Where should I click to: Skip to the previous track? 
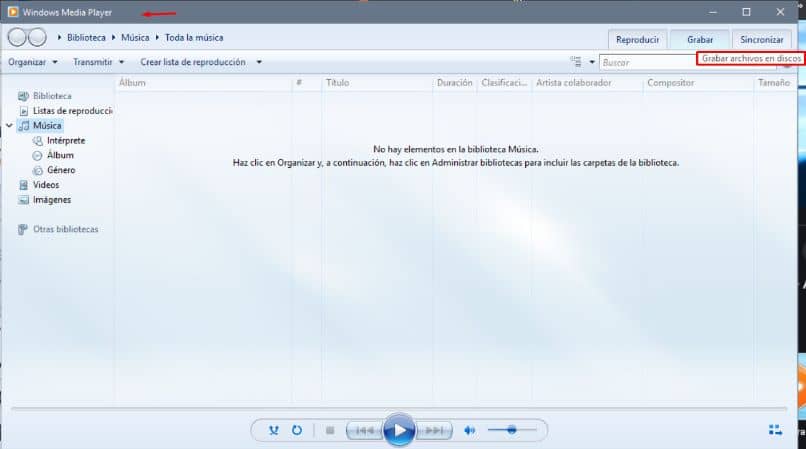[x=365, y=430]
